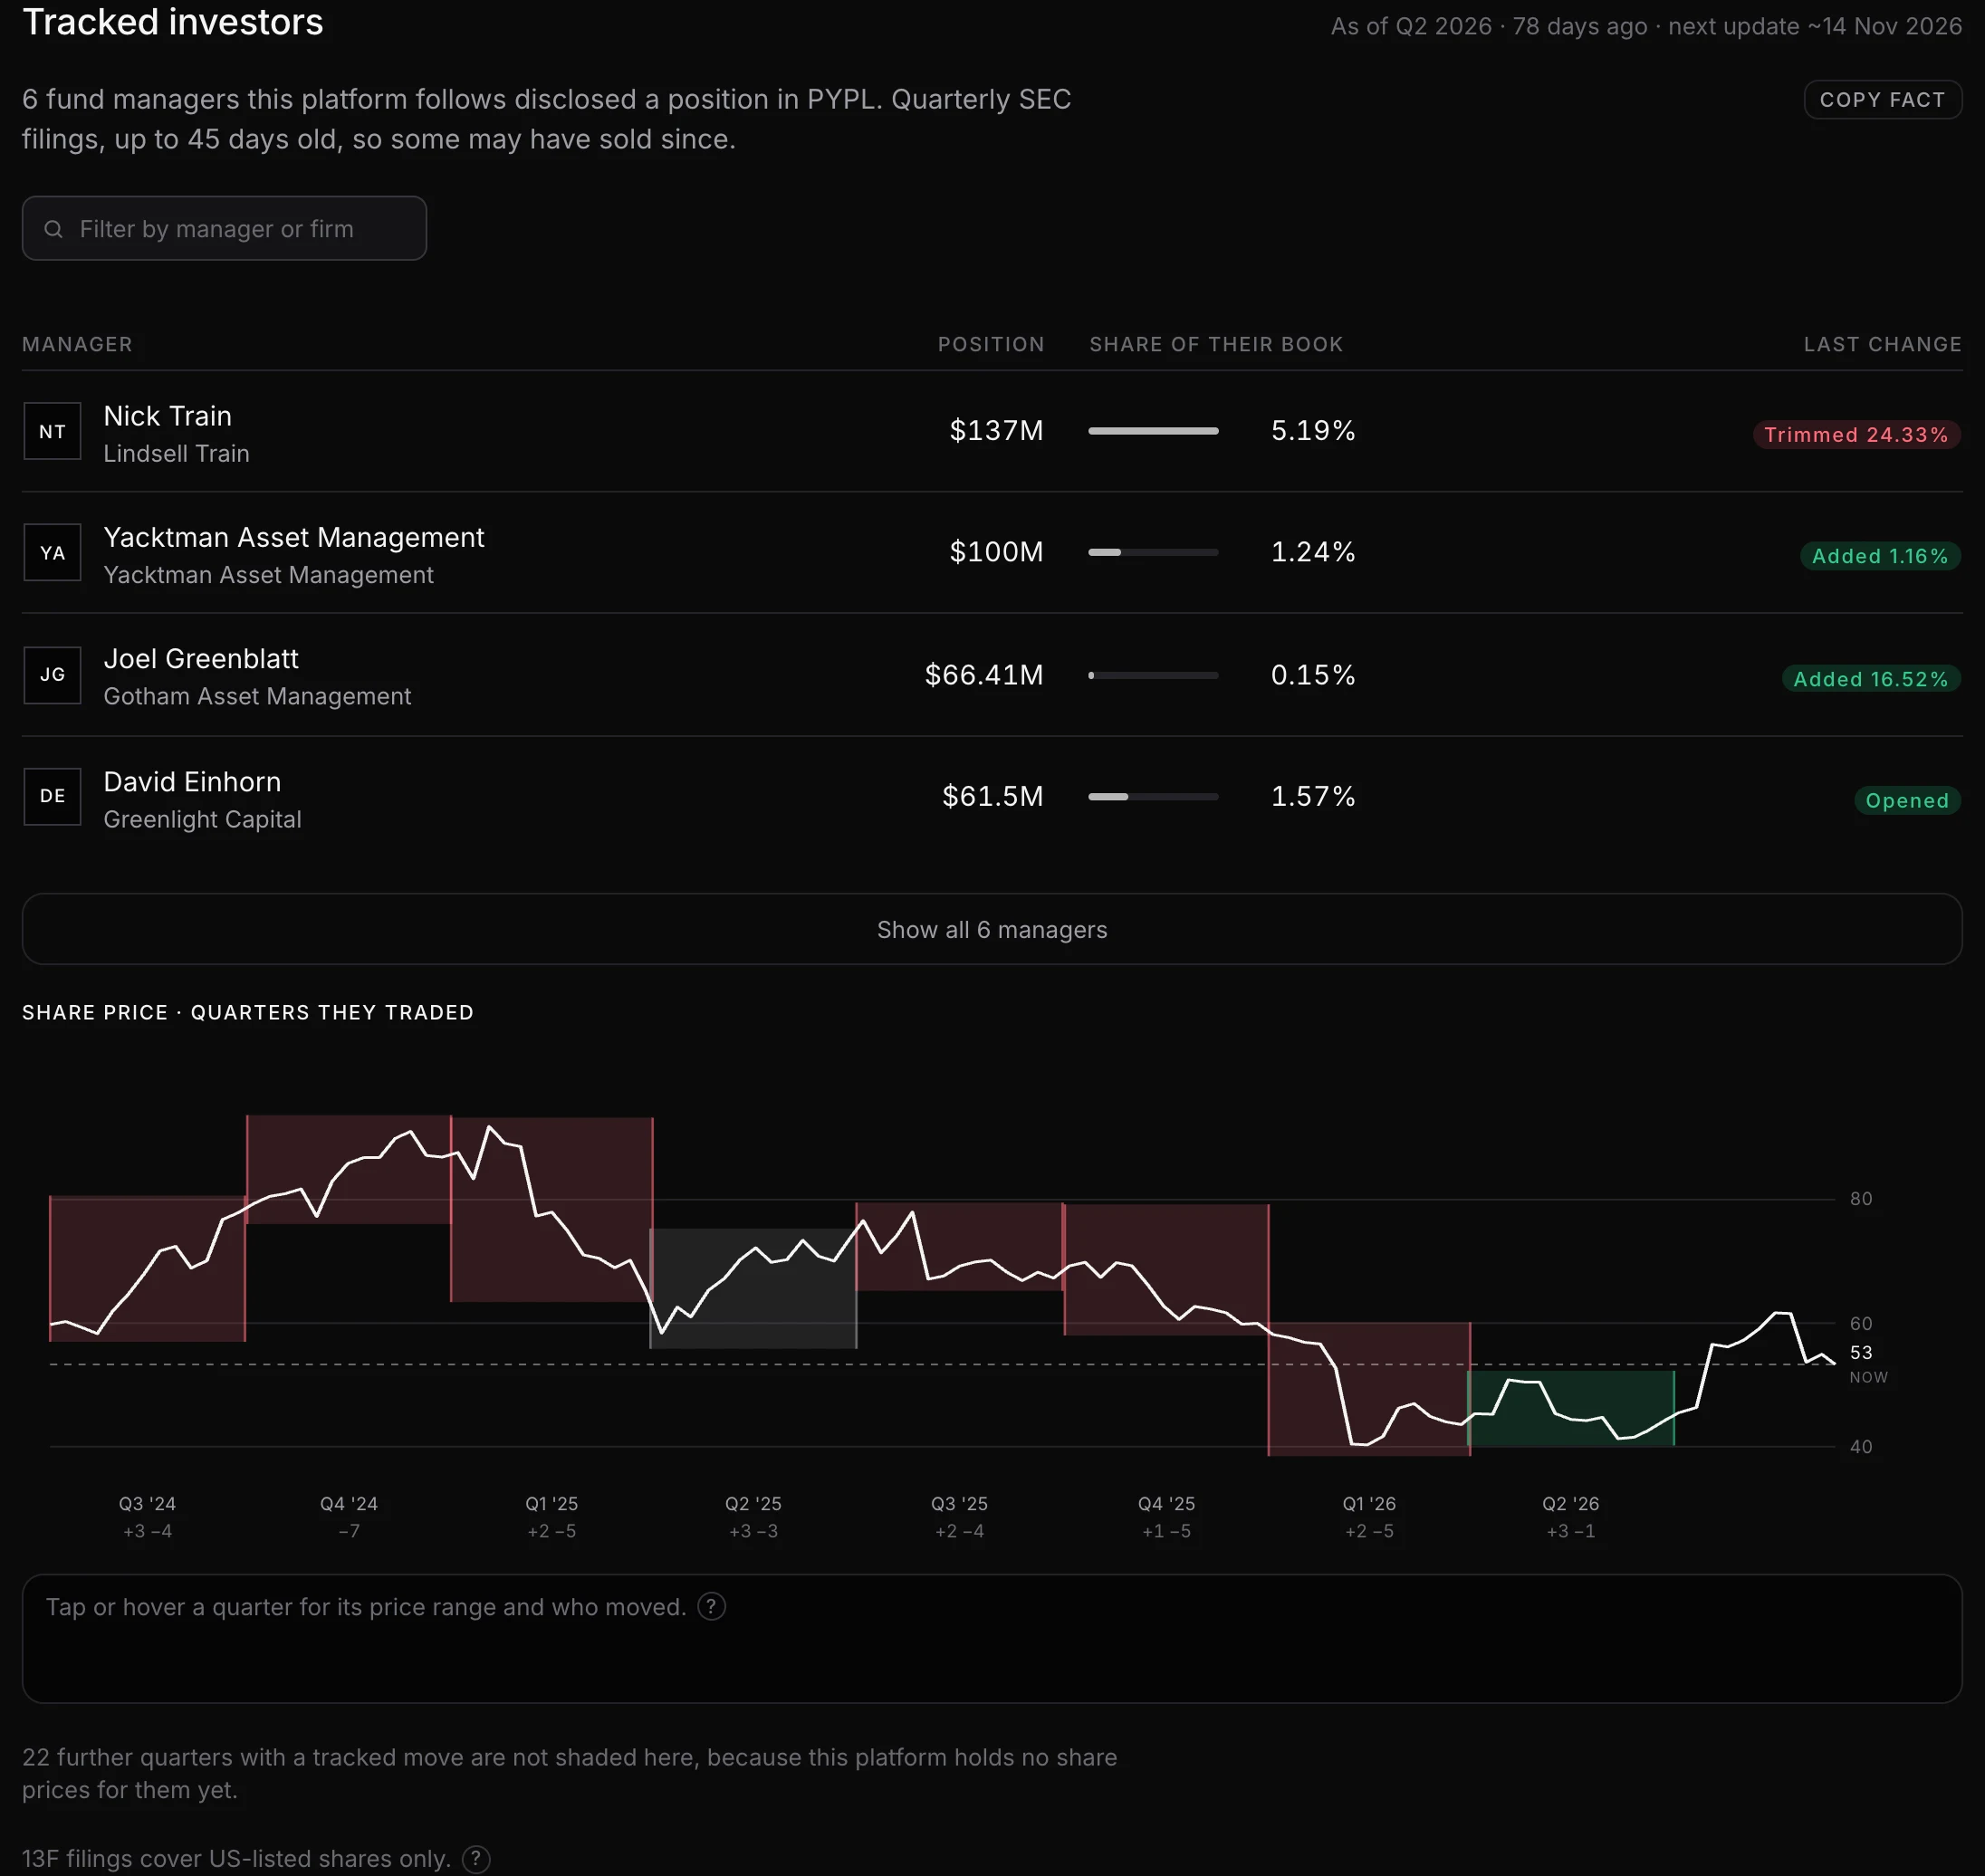Select the Q3 '24 quarter on chart
The width and height of the screenshot is (1985, 1876).
click(x=147, y=1268)
